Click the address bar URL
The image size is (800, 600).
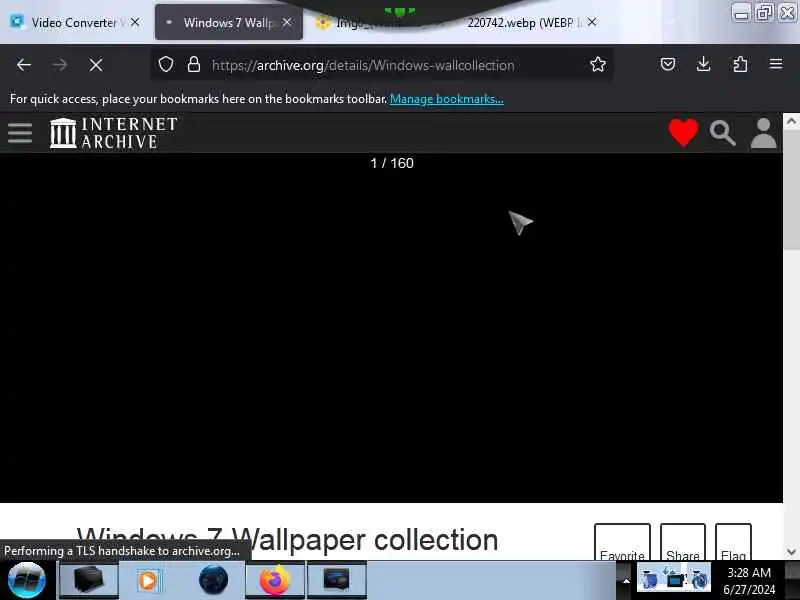pos(363,65)
